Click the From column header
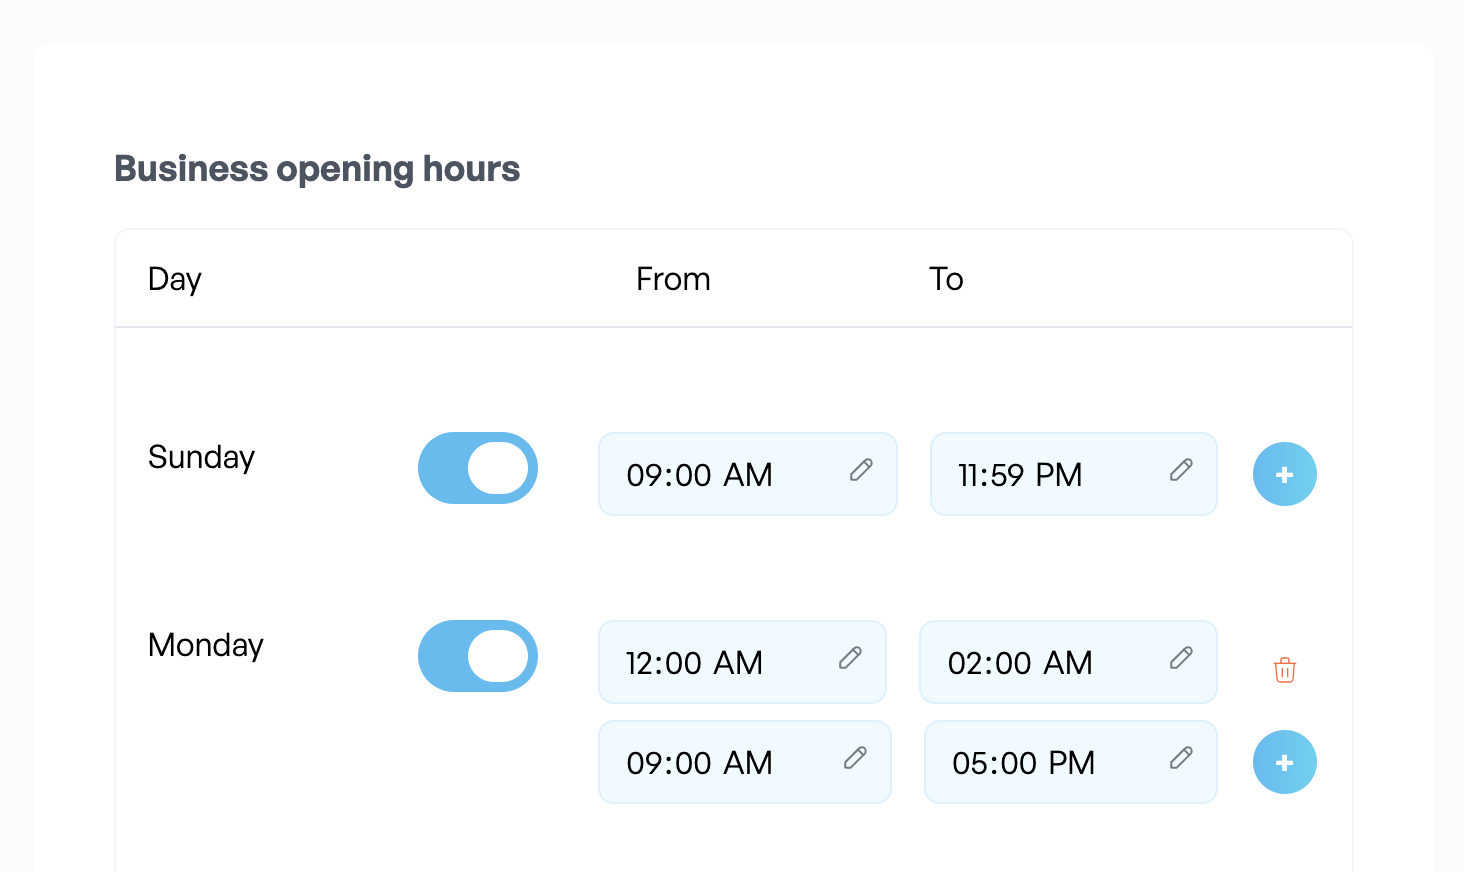Screen dimensions: 1464x872 pyautogui.click(x=673, y=279)
